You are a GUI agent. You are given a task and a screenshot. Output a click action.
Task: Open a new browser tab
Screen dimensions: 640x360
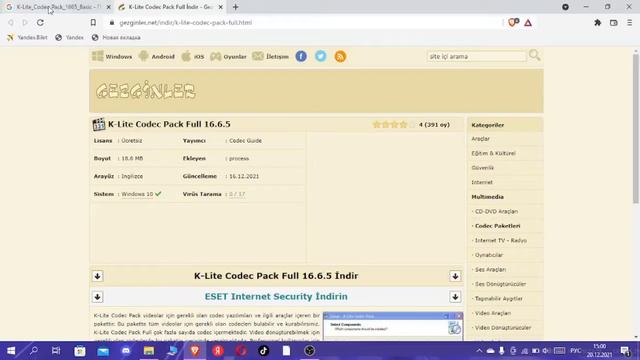(236, 7)
